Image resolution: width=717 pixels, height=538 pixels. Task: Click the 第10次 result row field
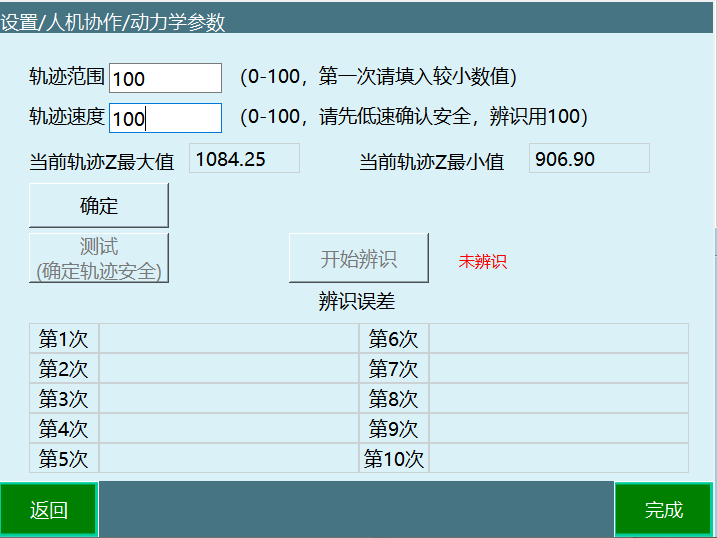coord(558,458)
